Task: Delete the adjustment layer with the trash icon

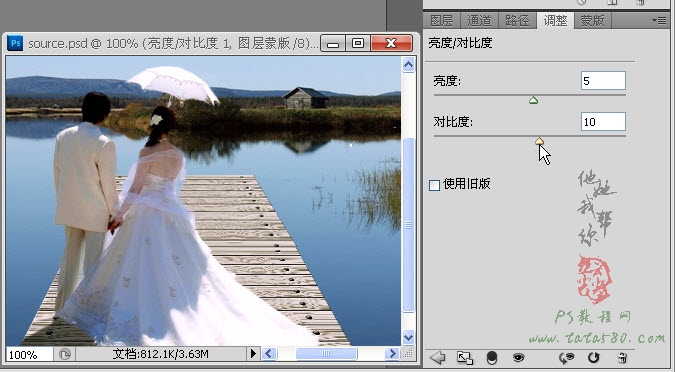Action: 622,357
